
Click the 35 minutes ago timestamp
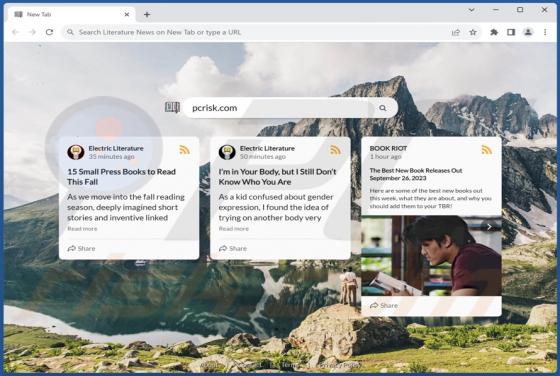pyautogui.click(x=111, y=157)
